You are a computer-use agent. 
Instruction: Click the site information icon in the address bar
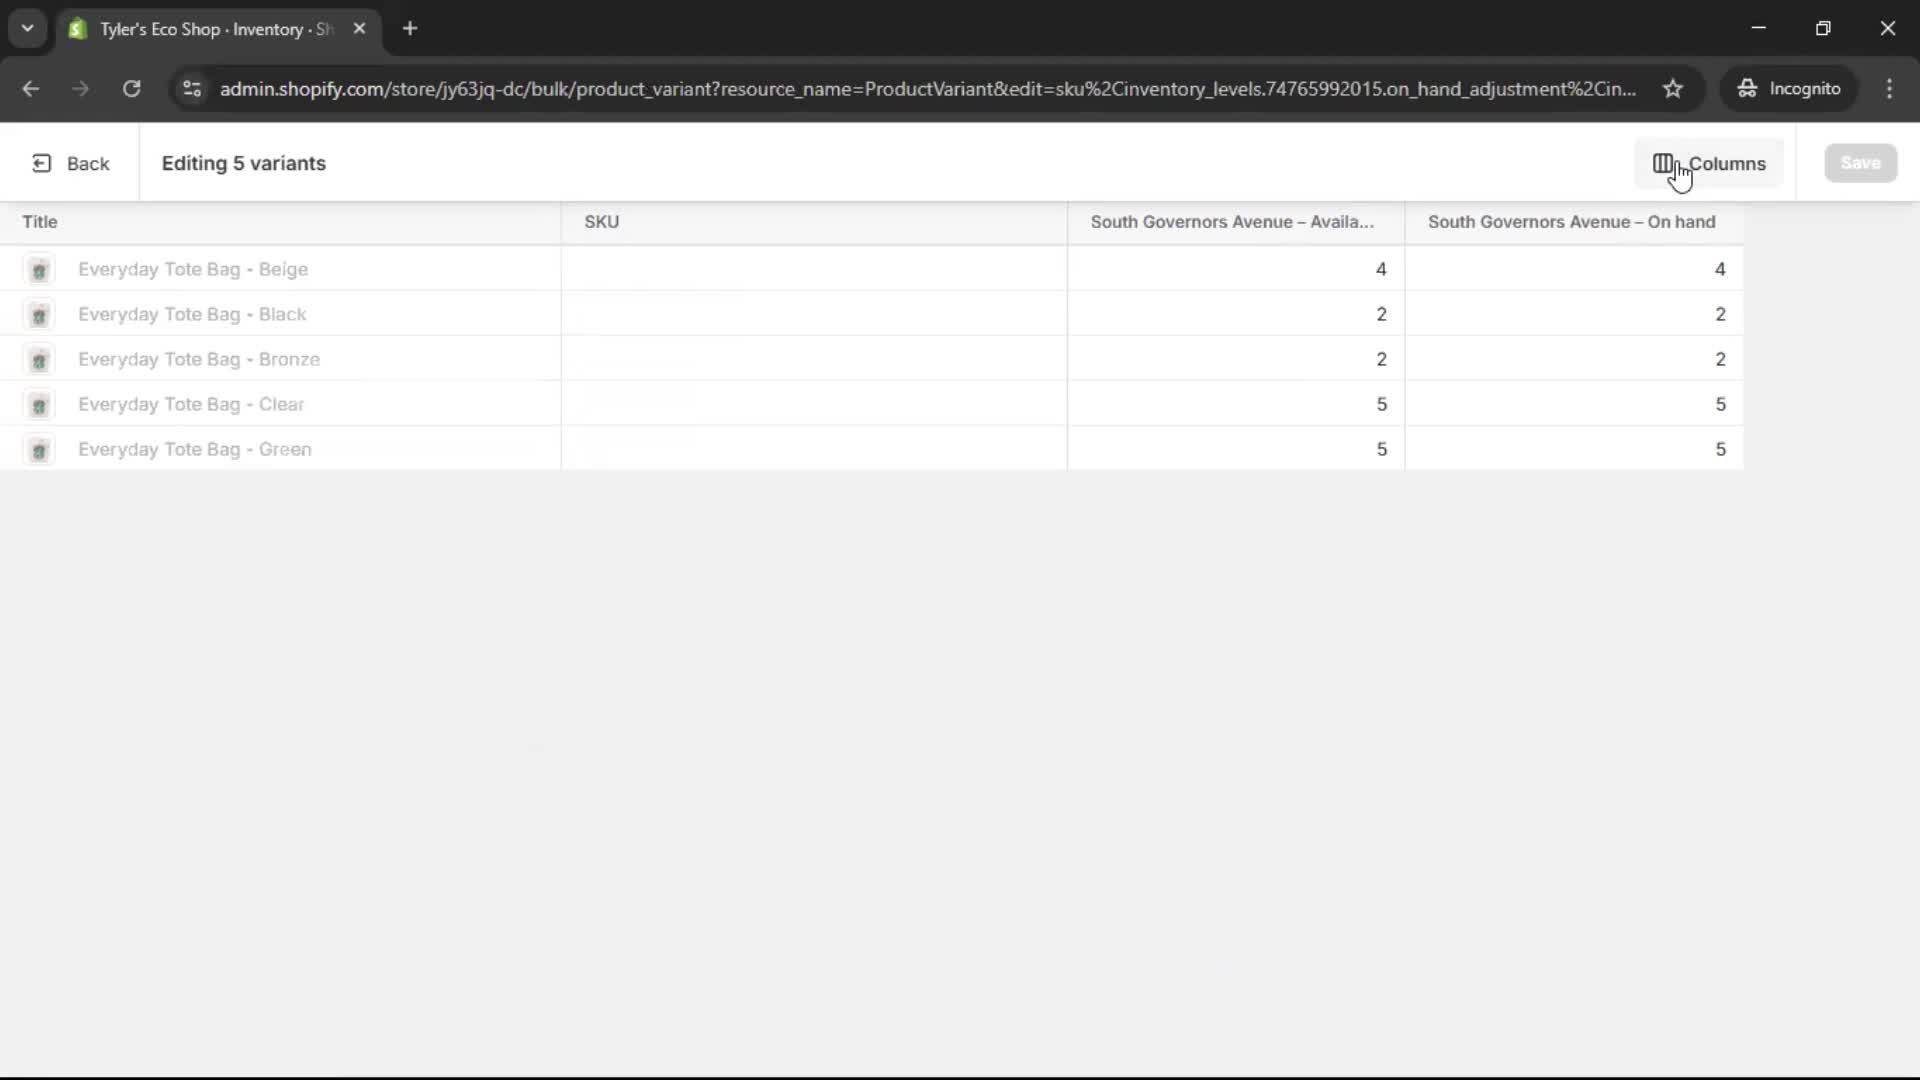point(191,89)
